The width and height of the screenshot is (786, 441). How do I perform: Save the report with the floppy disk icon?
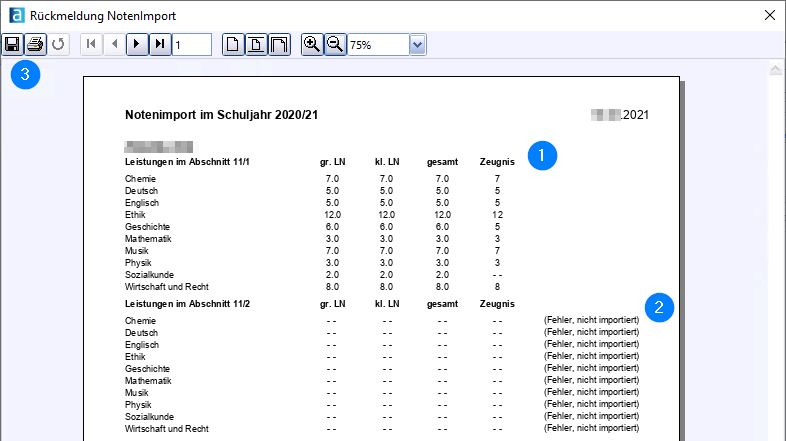click(12, 45)
